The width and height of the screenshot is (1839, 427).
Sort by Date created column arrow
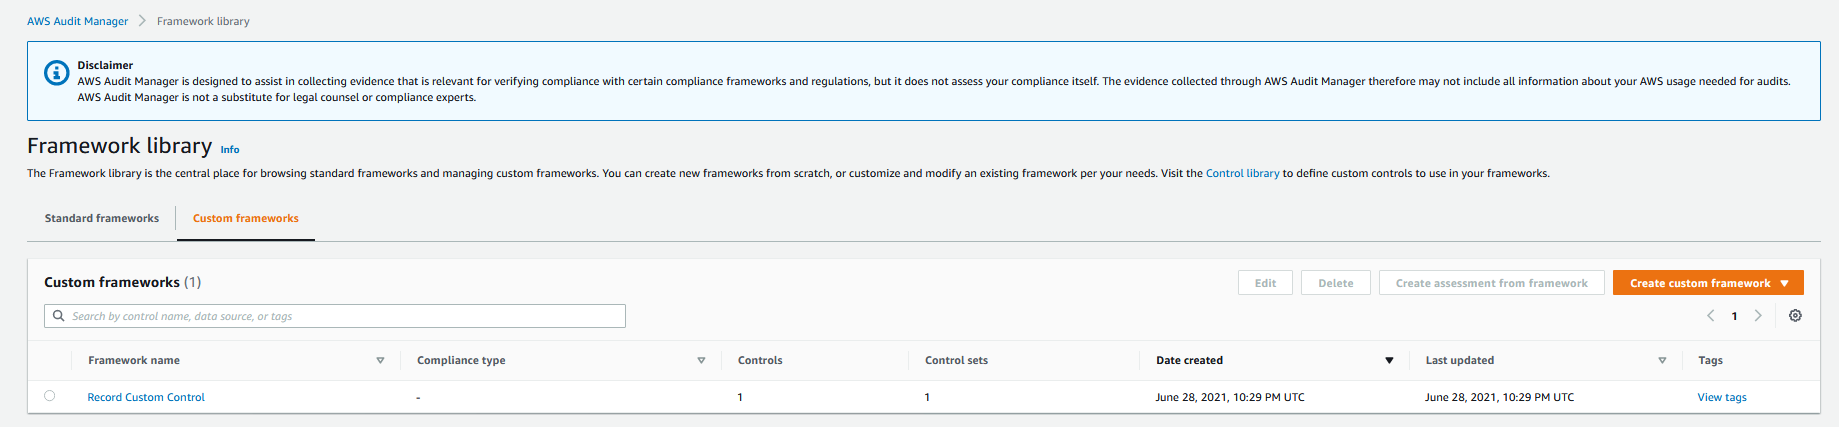[x=1389, y=360]
